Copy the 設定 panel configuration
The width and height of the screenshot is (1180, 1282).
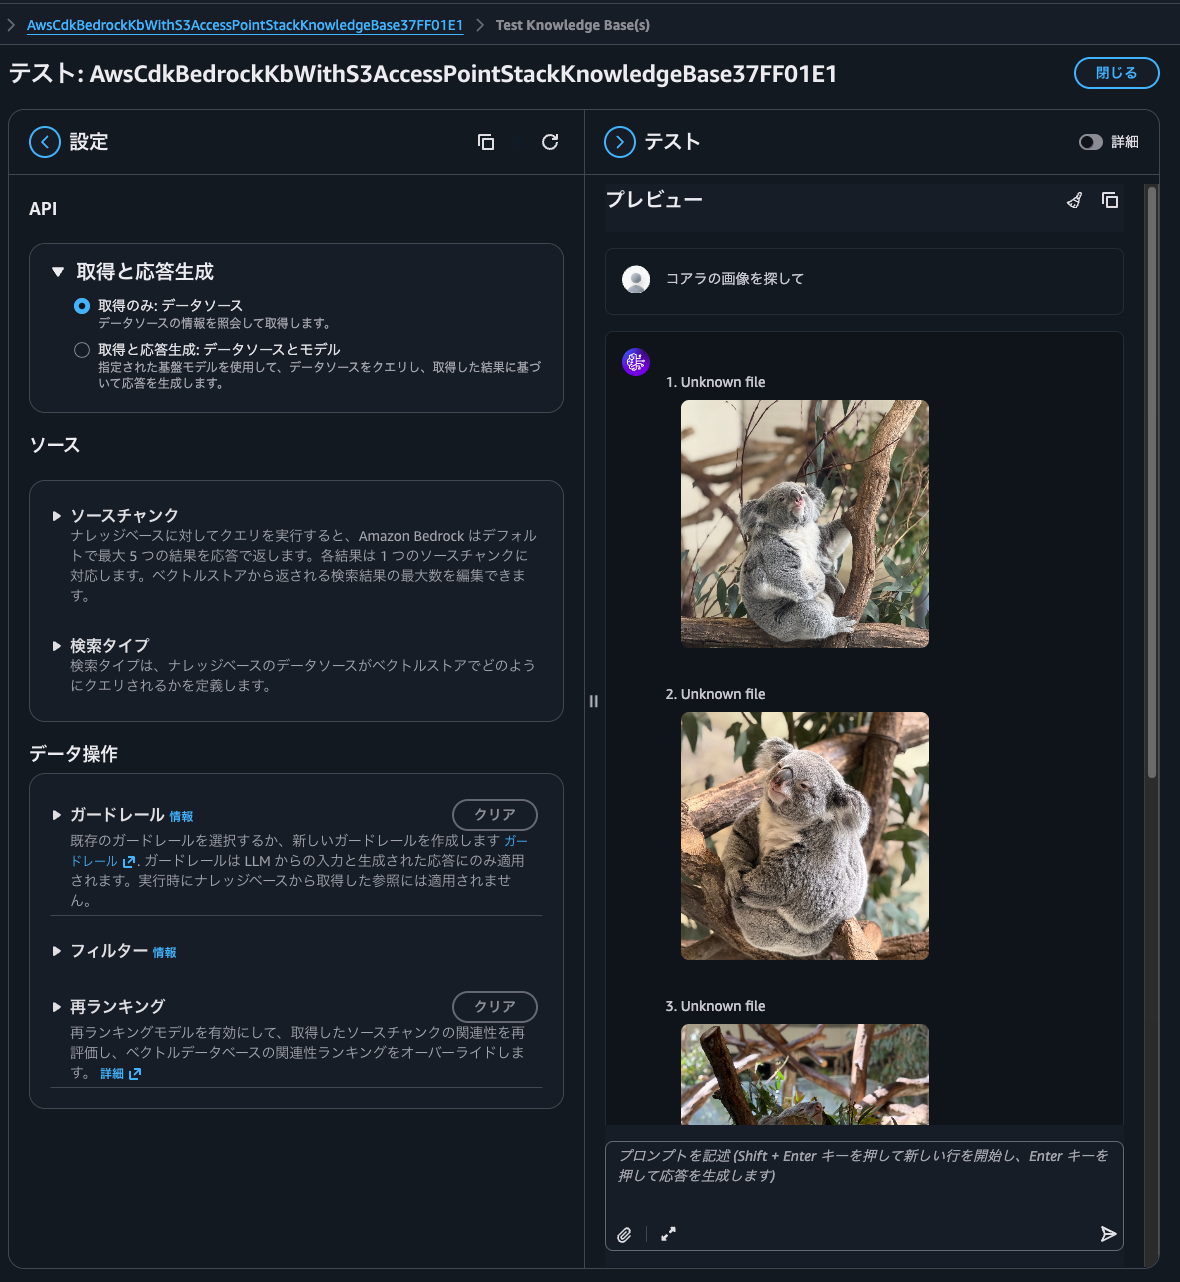pos(486,142)
